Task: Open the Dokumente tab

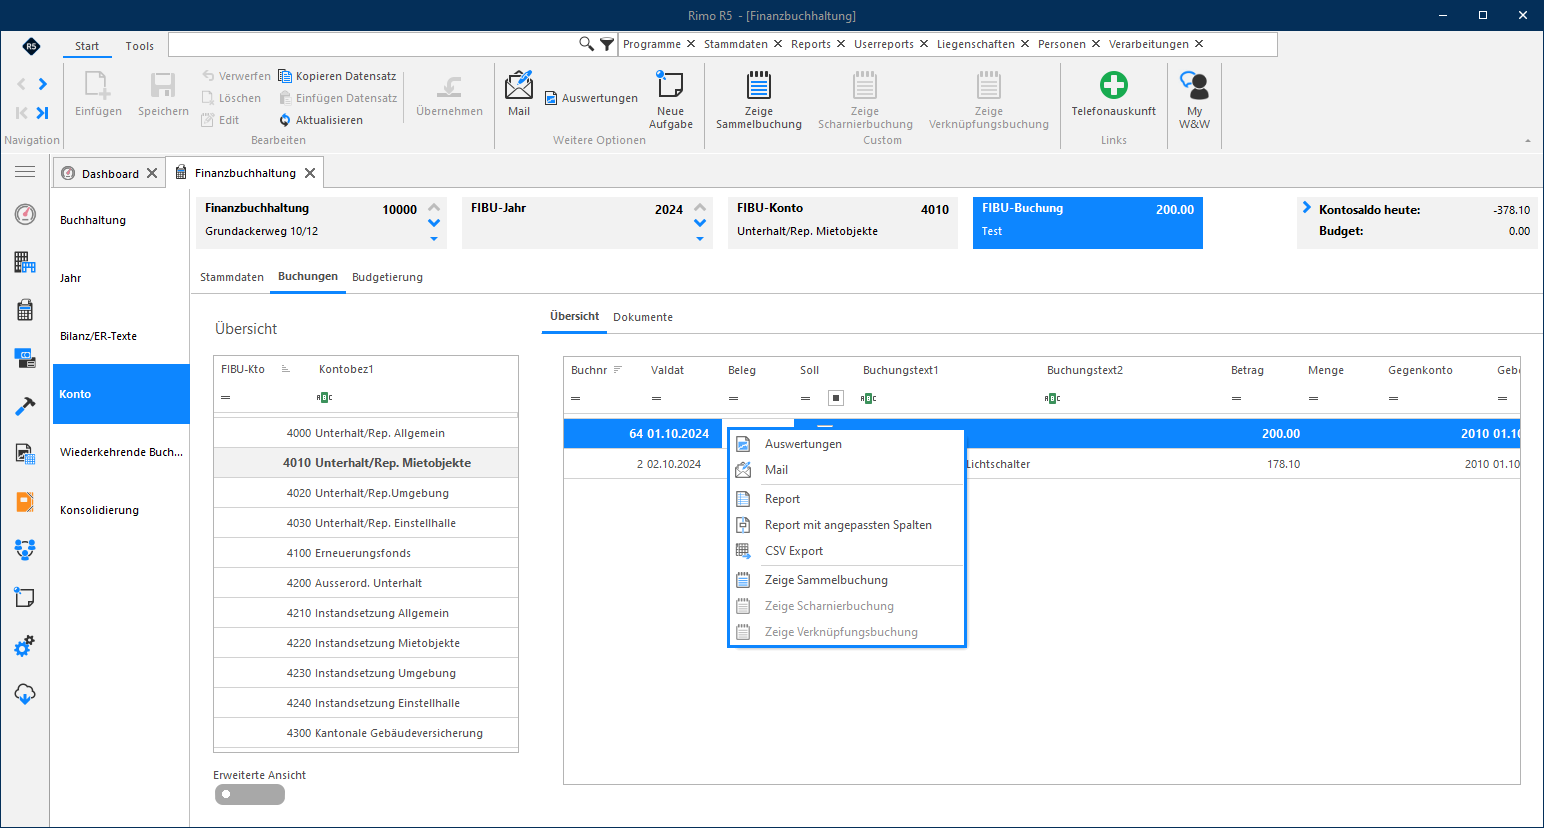Action: [643, 317]
